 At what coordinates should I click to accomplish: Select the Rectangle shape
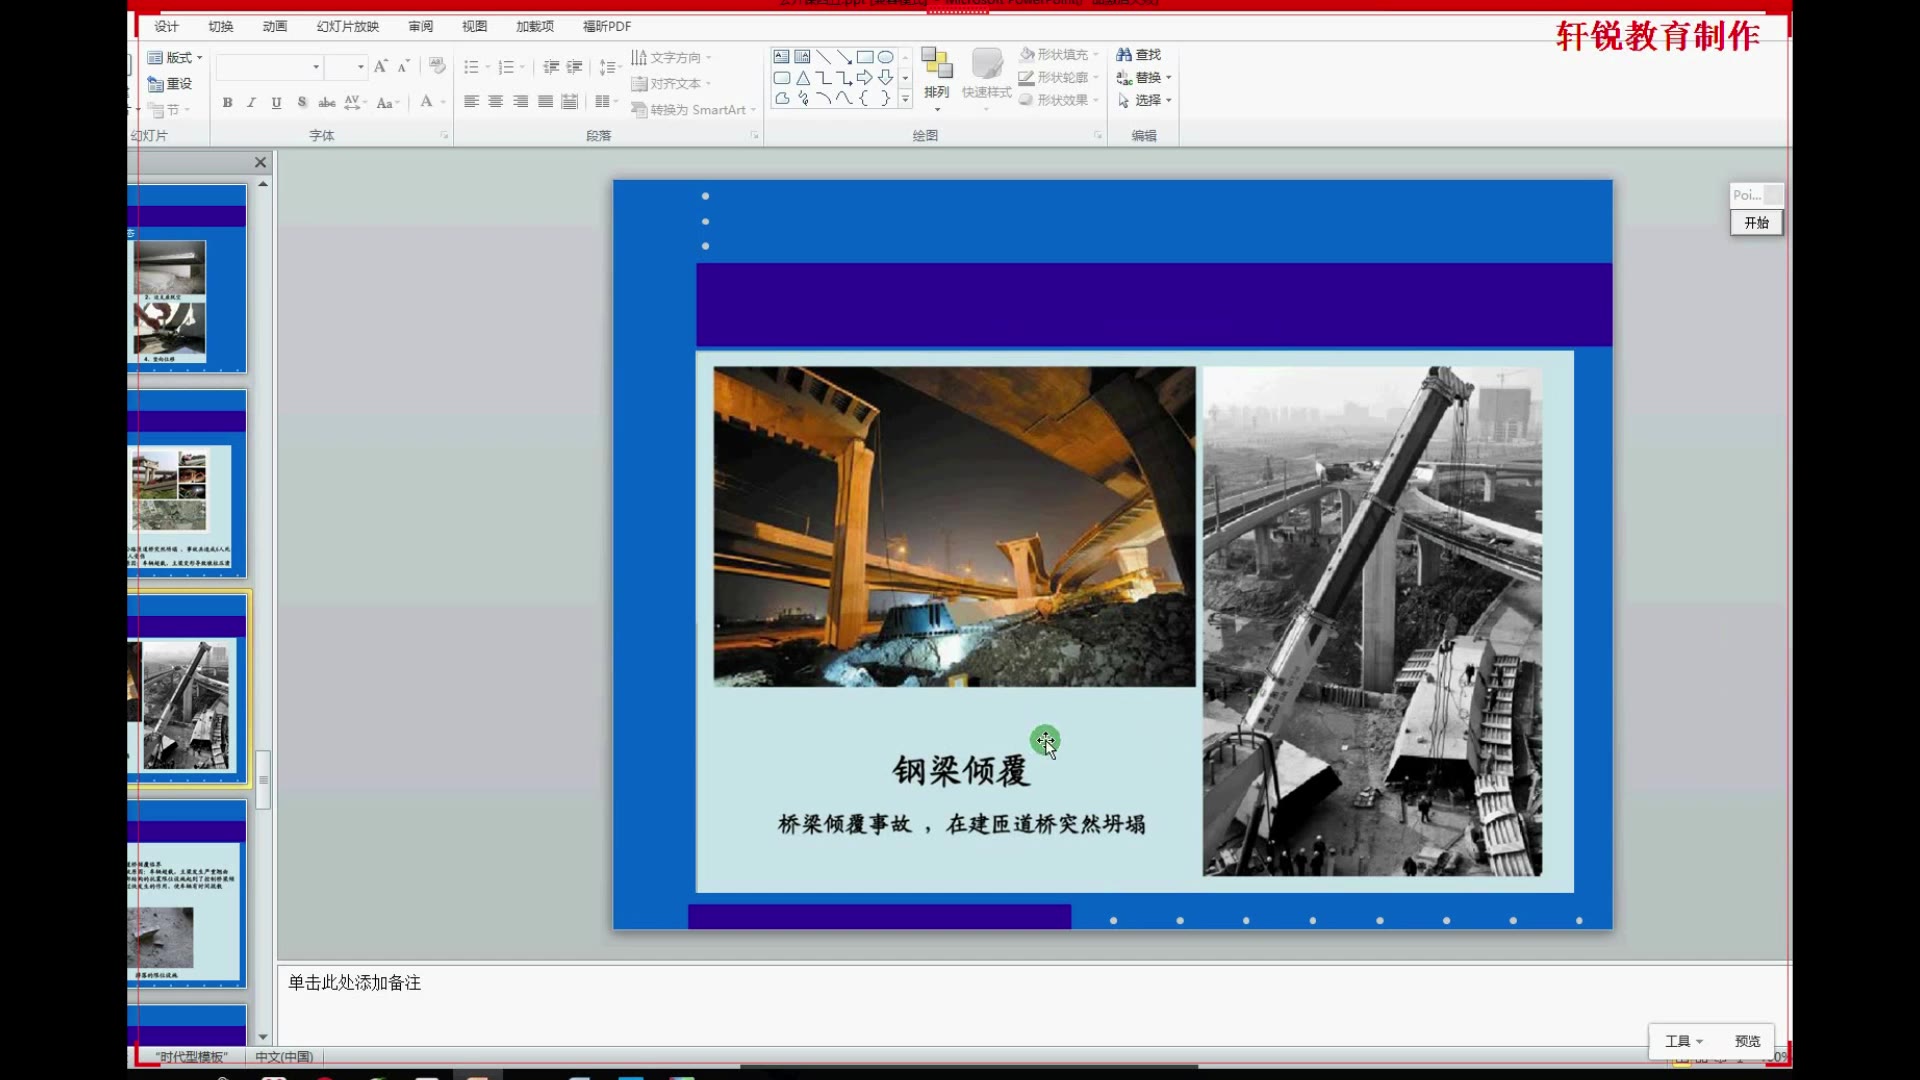pyautogui.click(x=865, y=57)
